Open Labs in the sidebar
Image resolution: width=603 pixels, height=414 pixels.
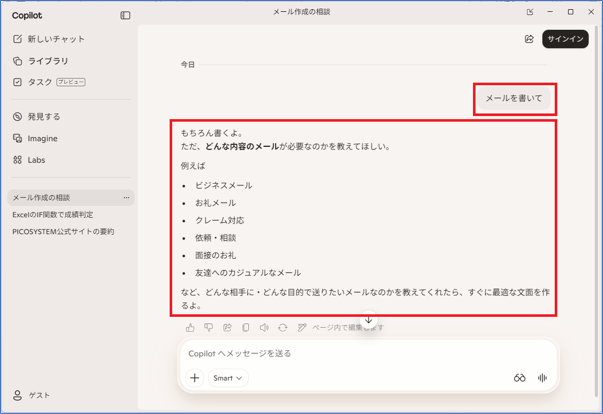tap(29, 160)
